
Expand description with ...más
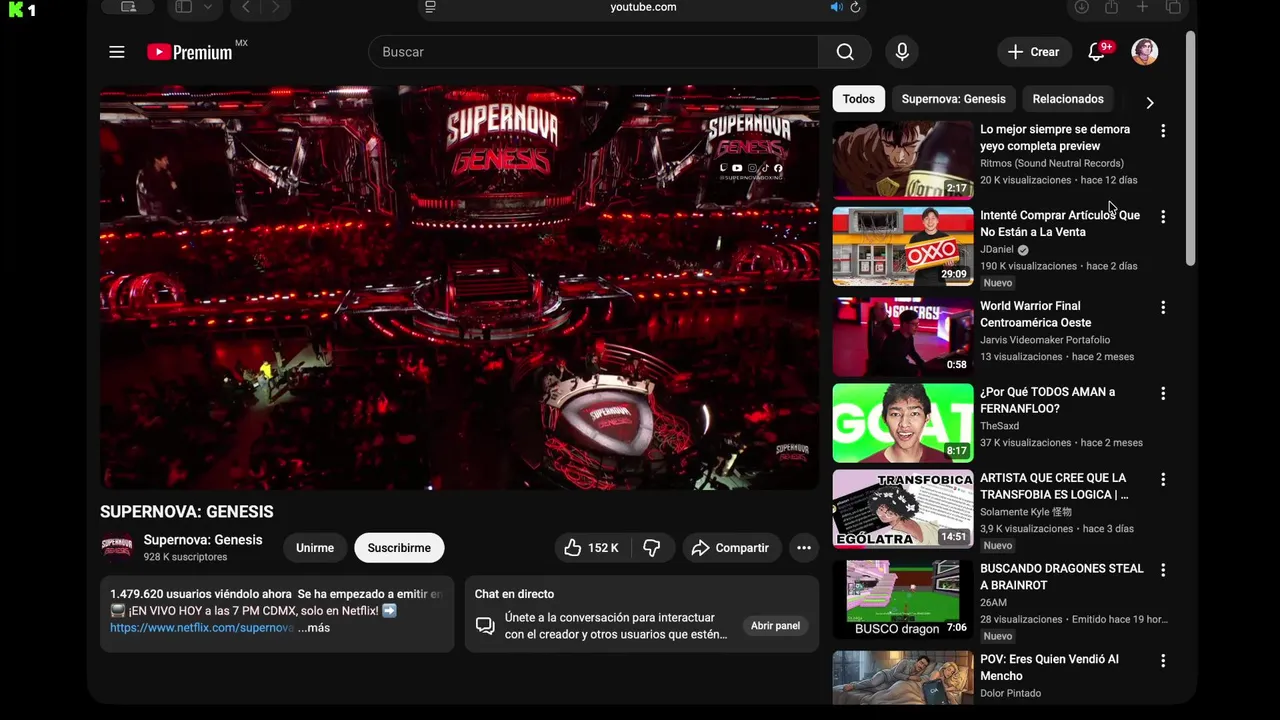[x=313, y=628]
